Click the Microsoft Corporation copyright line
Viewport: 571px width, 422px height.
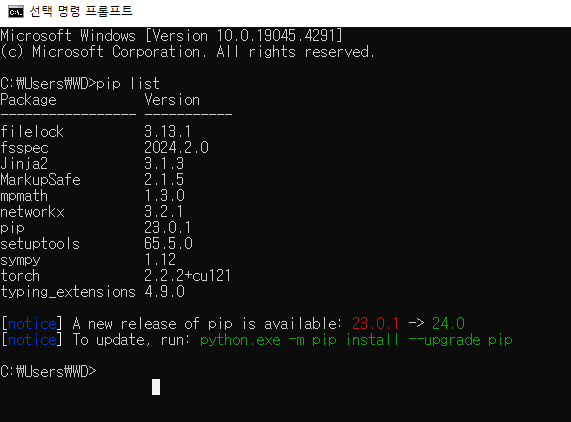pos(187,52)
